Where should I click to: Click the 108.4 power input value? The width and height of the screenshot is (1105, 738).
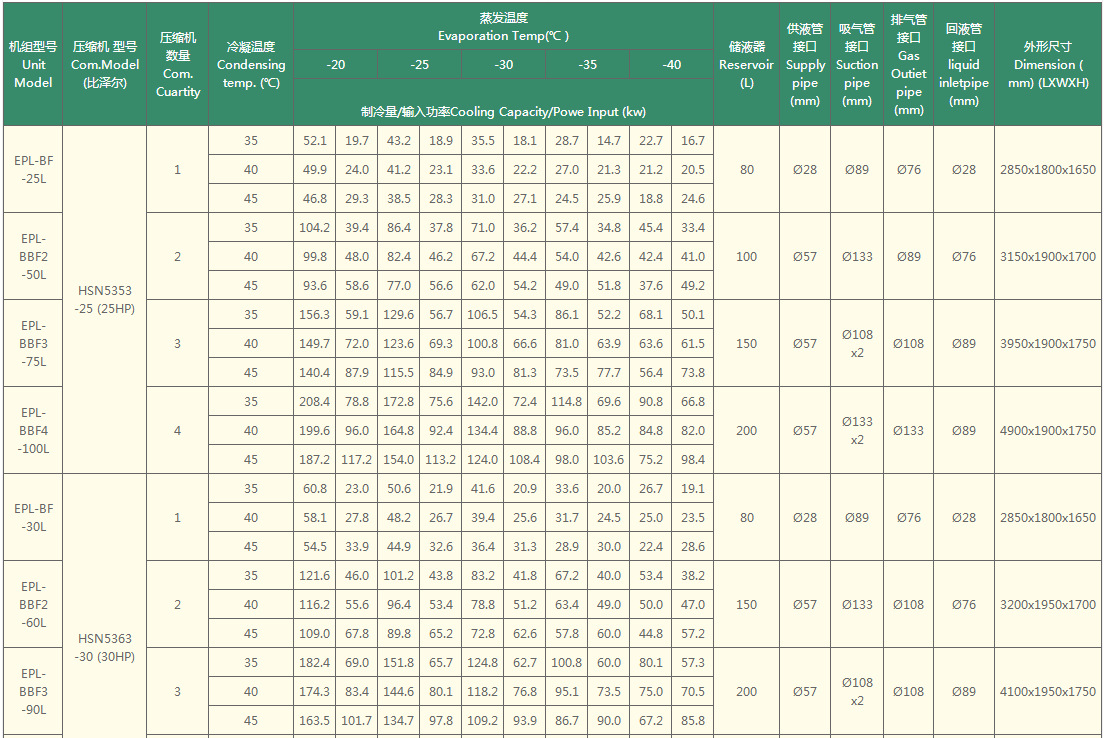click(524, 460)
